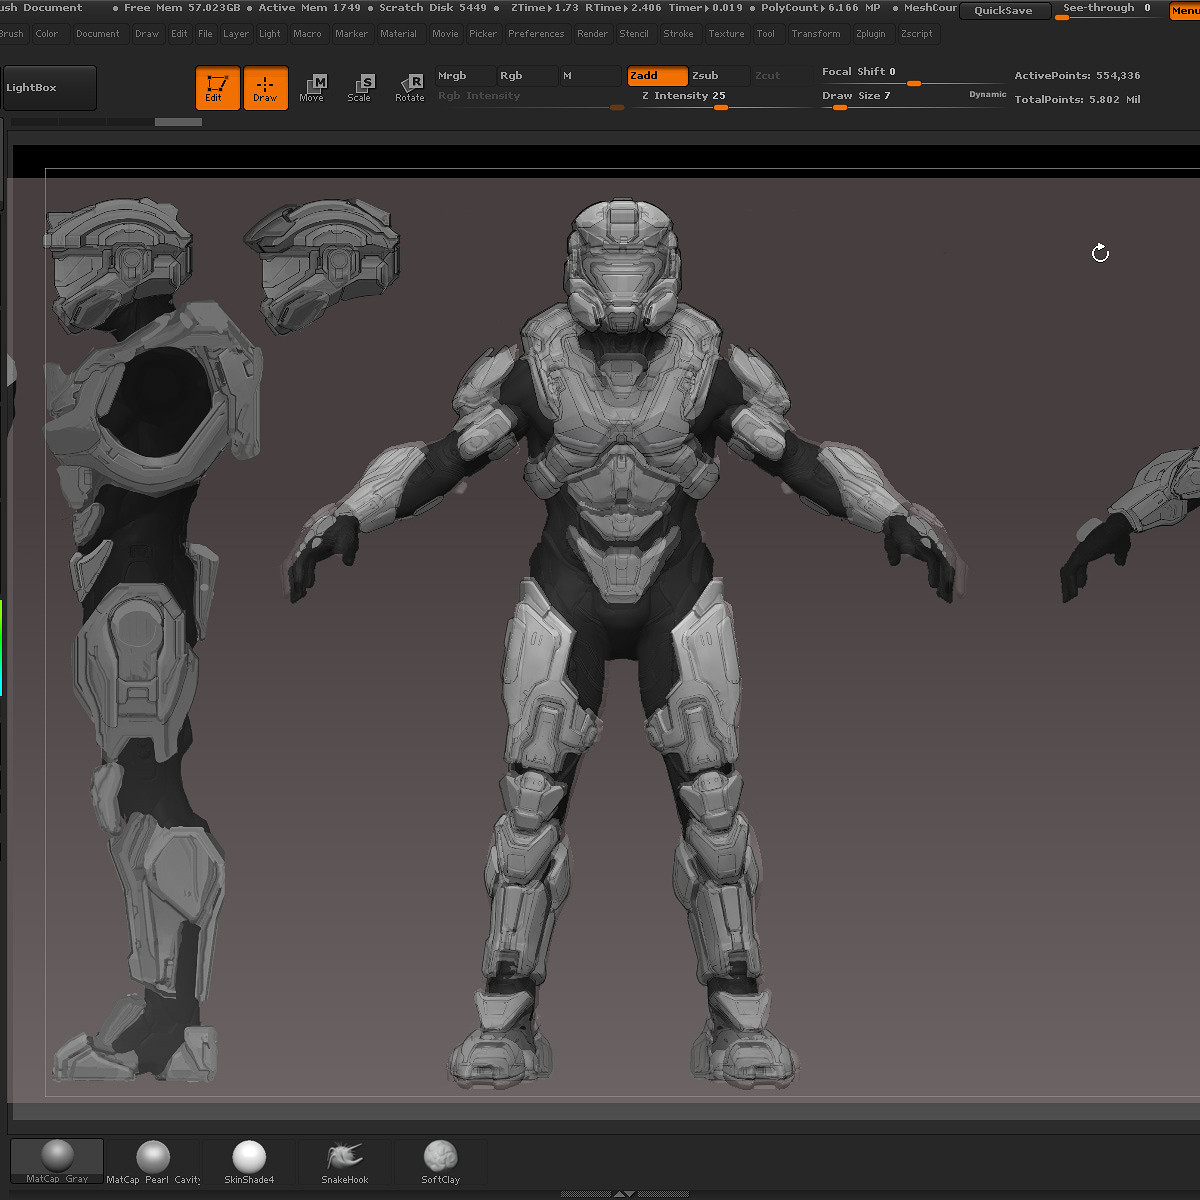The height and width of the screenshot is (1200, 1200).
Task: Select the Rotate transform tool
Action: (x=410, y=88)
